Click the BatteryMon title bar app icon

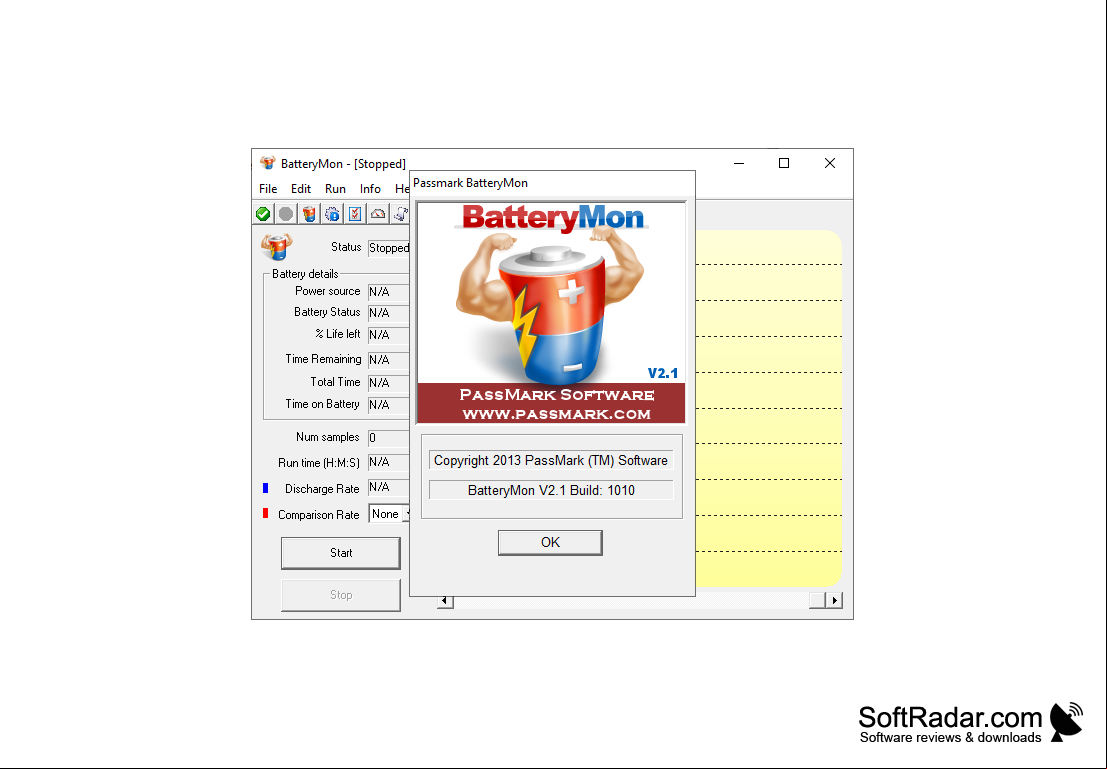click(268, 163)
